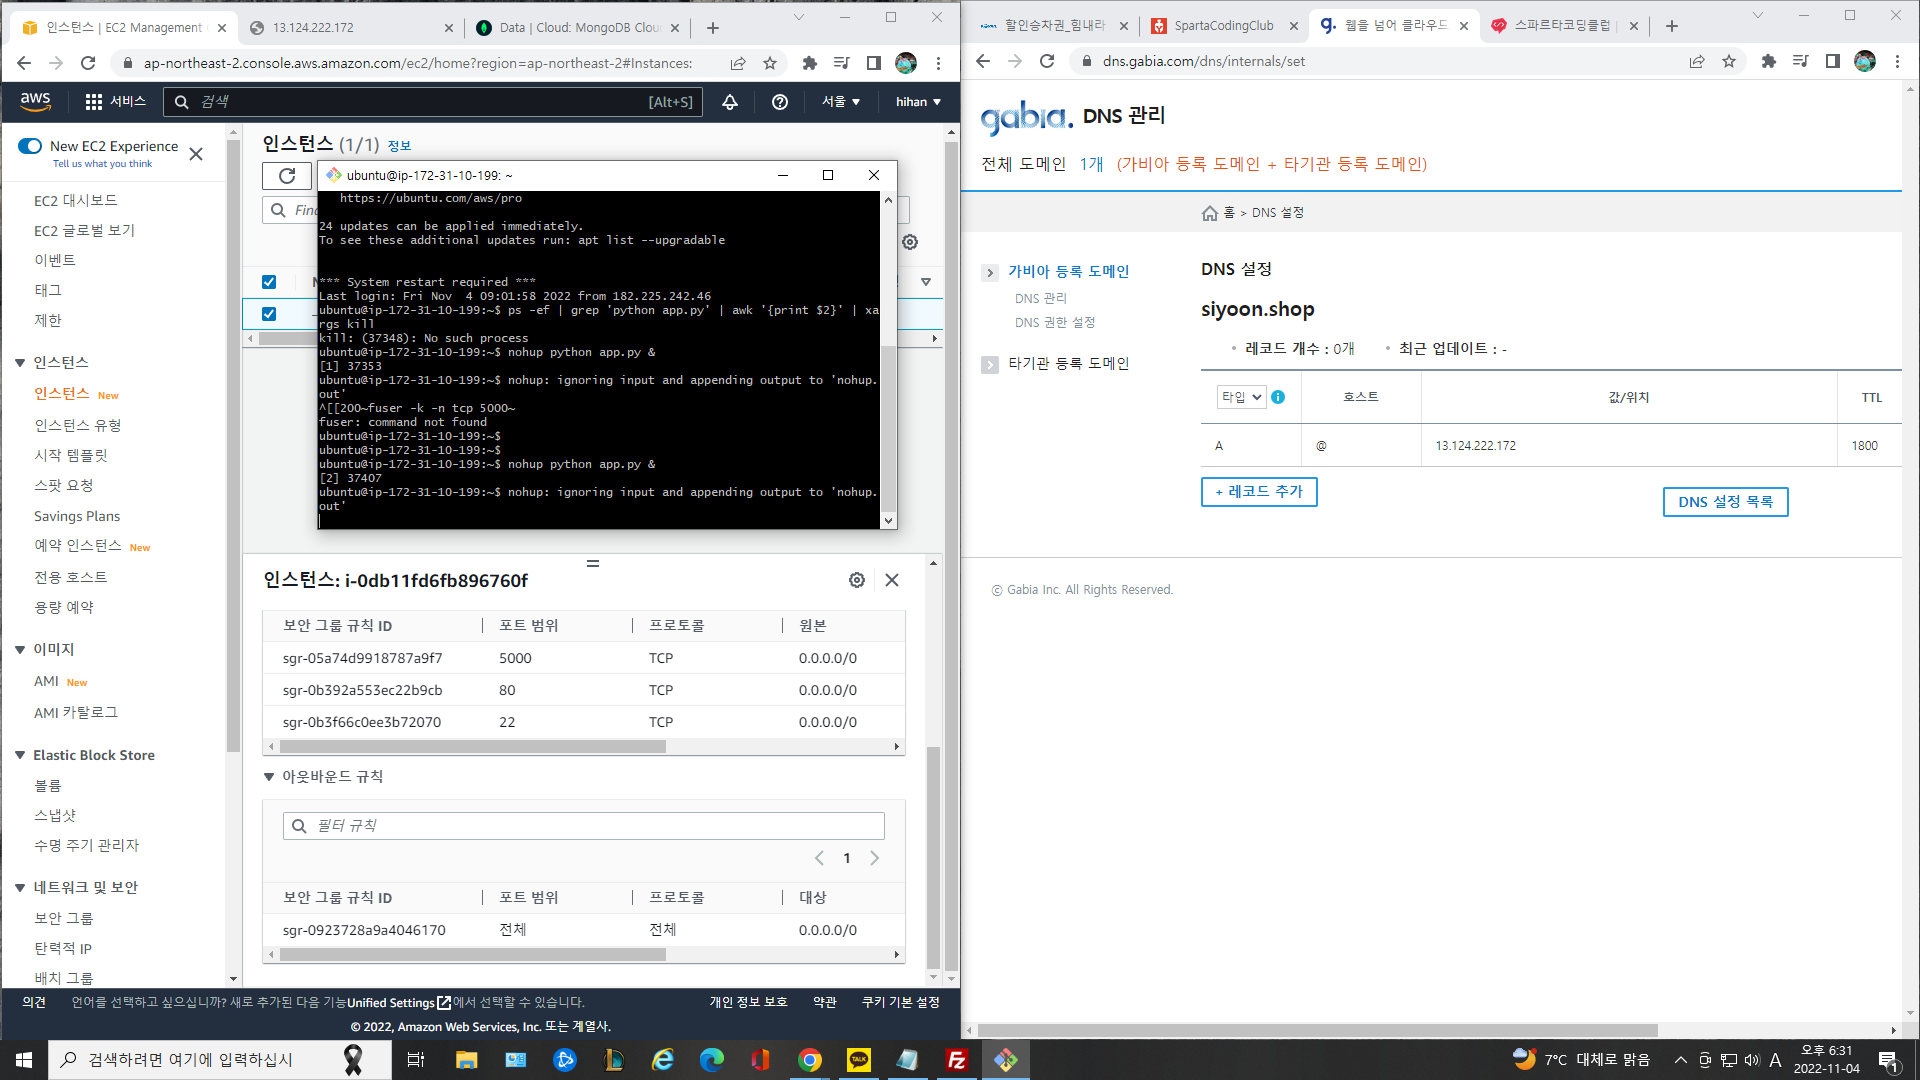Open Unified Settings link in footer

(398, 1003)
